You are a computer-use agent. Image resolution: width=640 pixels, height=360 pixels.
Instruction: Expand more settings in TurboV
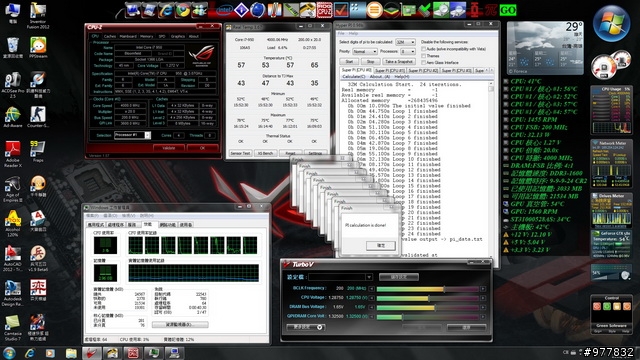point(305,327)
